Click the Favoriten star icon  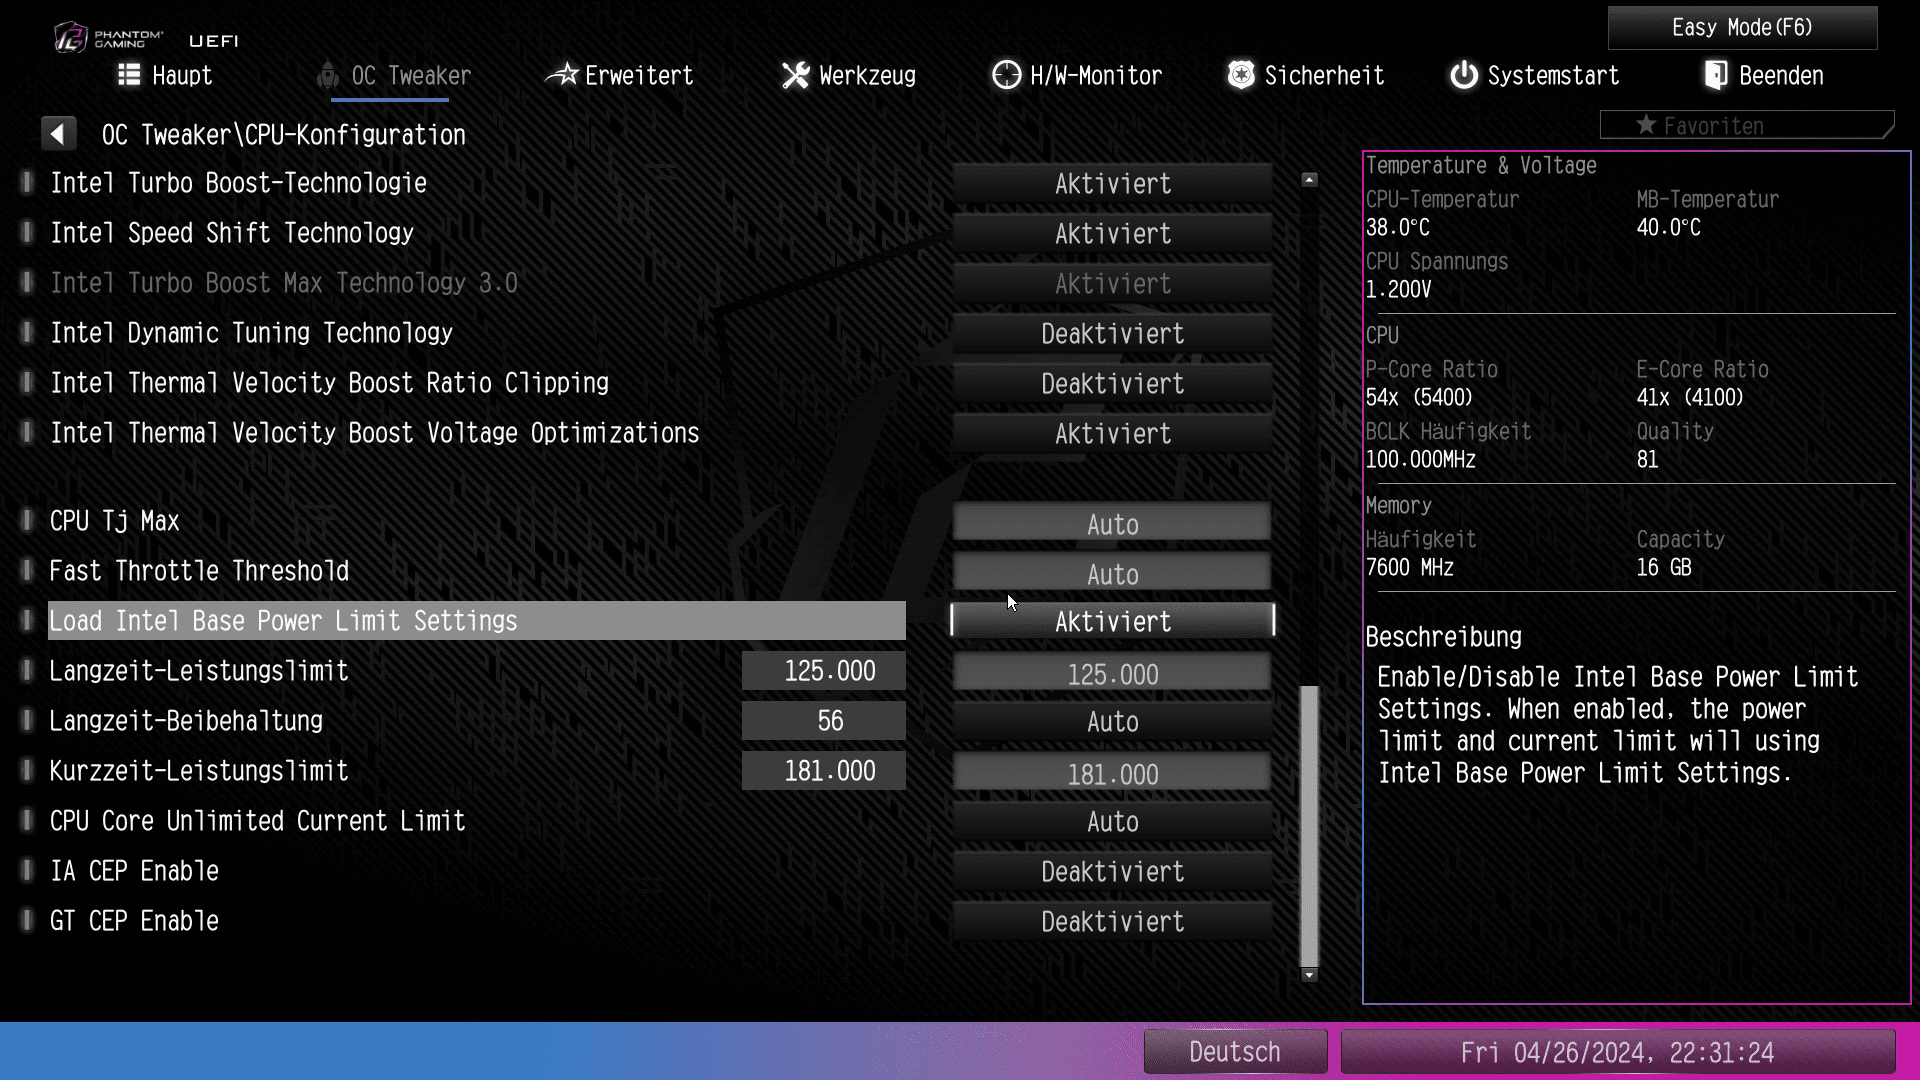pos(1646,125)
